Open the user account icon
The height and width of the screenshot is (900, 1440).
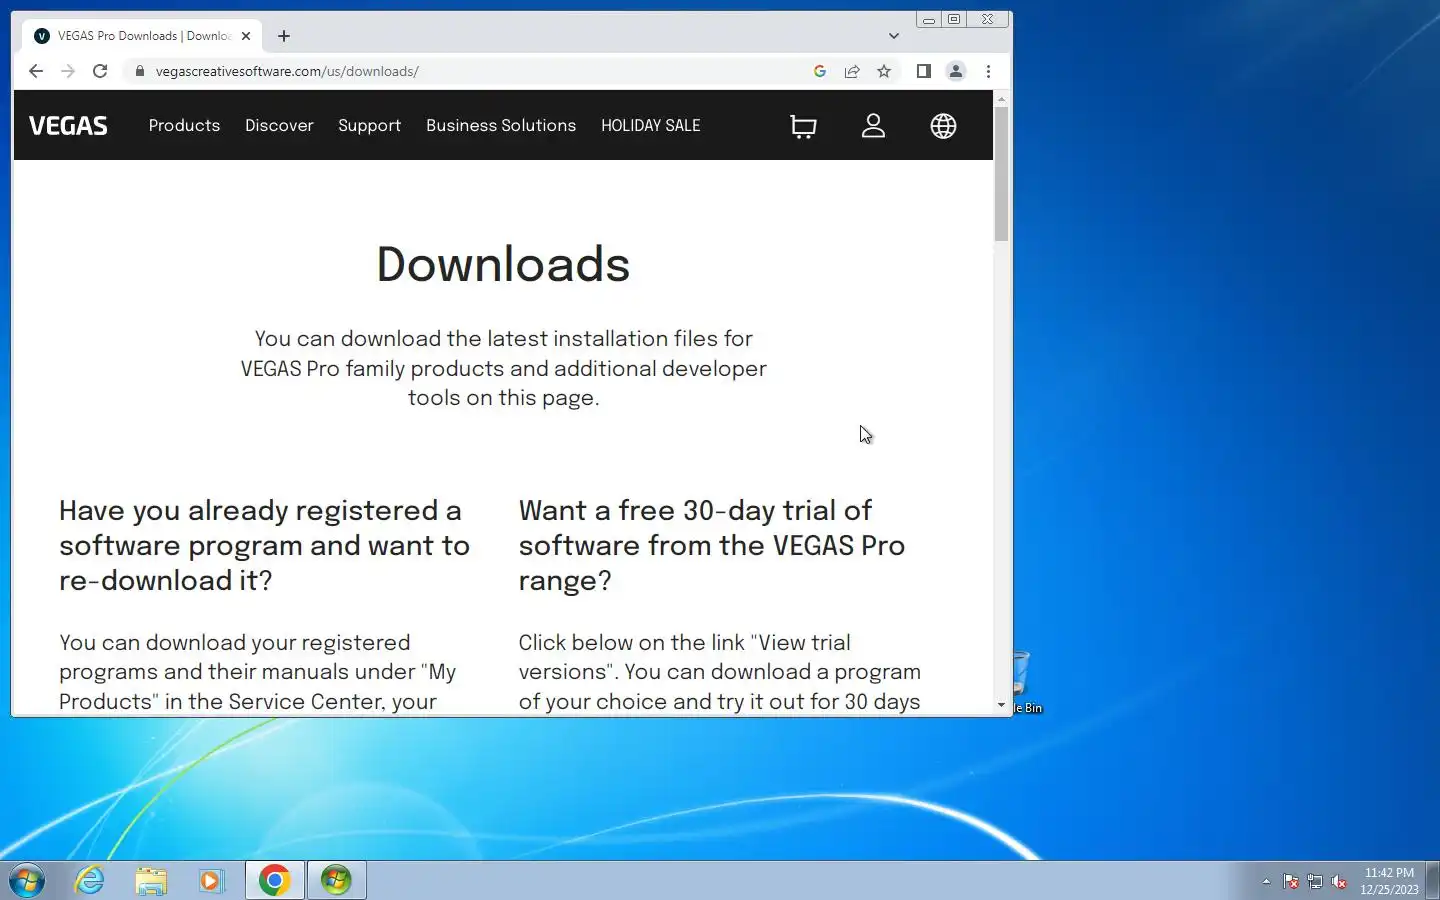pyautogui.click(x=873, y=126)
